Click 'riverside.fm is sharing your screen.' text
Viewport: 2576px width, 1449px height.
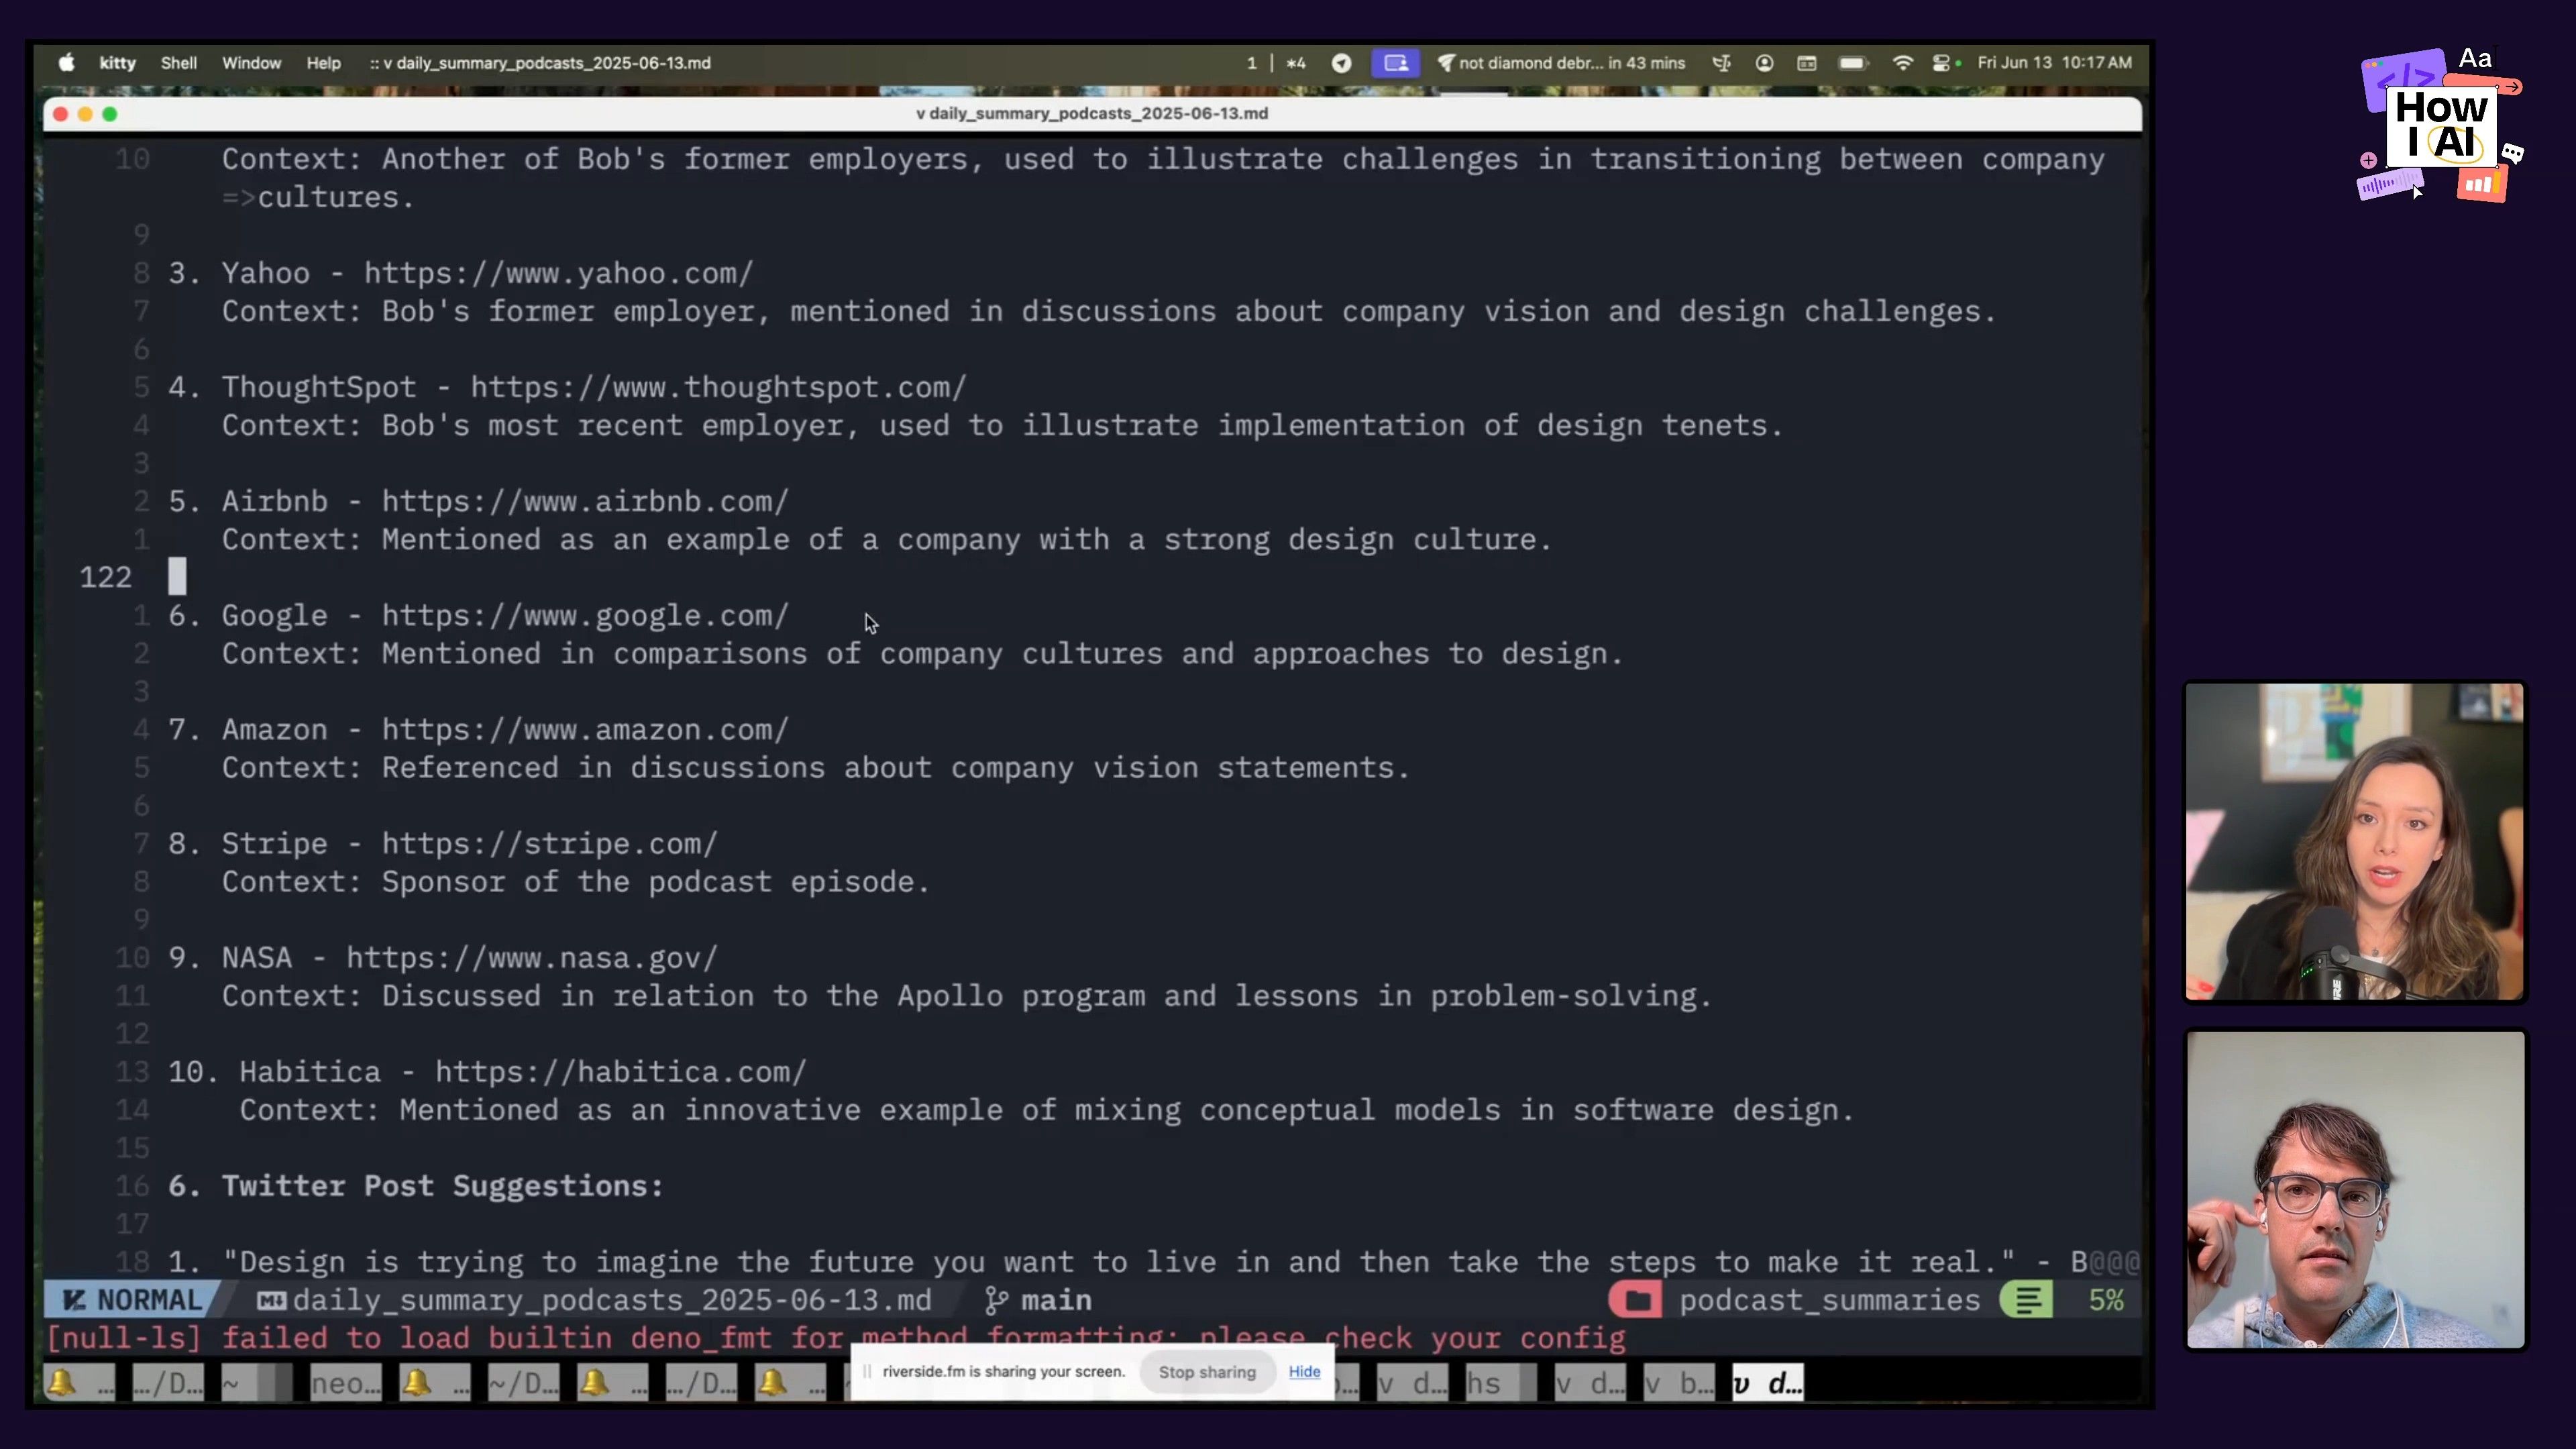click(1004, 1372)
